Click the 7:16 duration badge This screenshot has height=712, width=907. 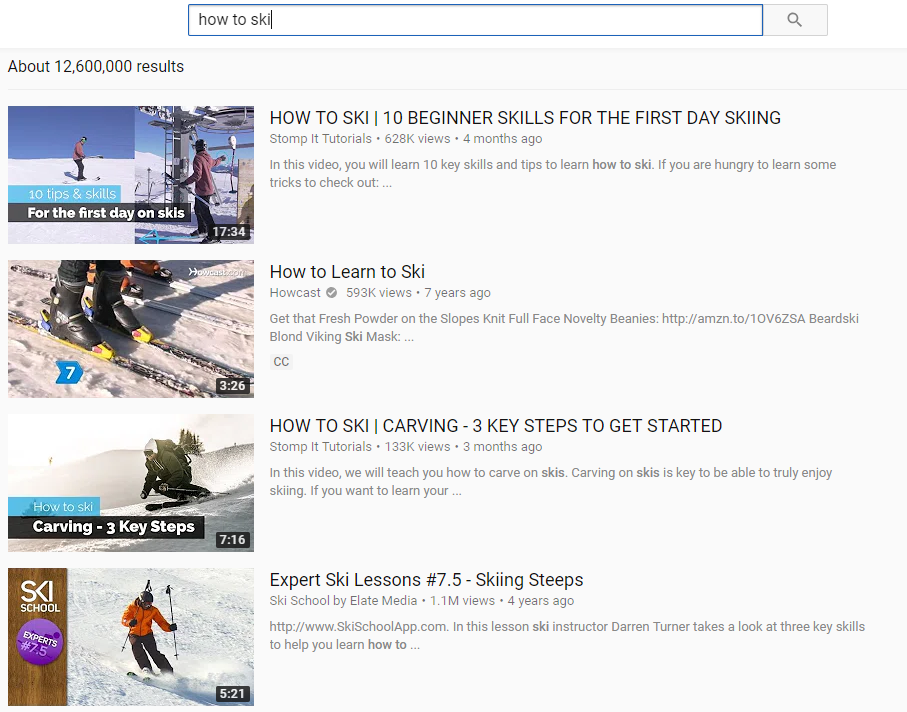233,540
